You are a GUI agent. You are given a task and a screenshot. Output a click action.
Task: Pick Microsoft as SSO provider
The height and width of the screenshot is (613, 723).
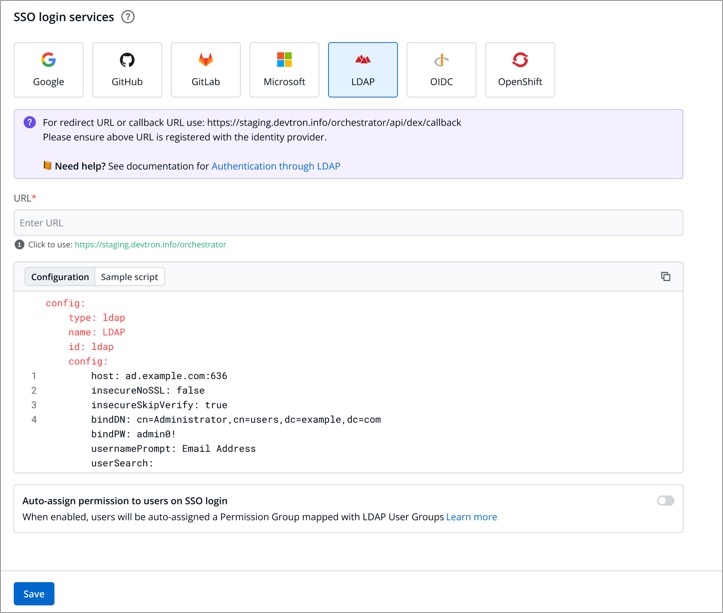pyautogui.click(x=284, y=70)
